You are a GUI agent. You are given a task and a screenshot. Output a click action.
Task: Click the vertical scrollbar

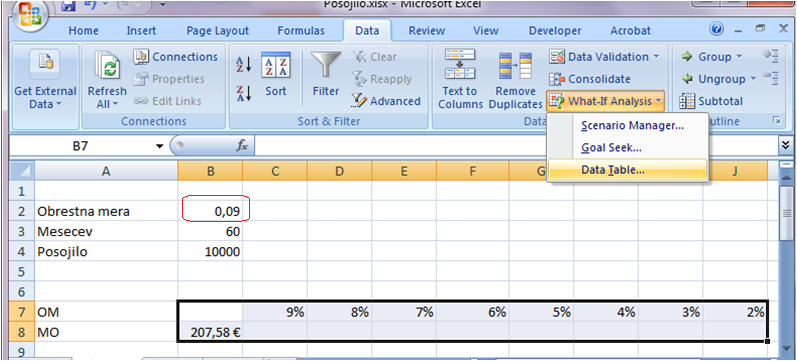click(786, 214)
